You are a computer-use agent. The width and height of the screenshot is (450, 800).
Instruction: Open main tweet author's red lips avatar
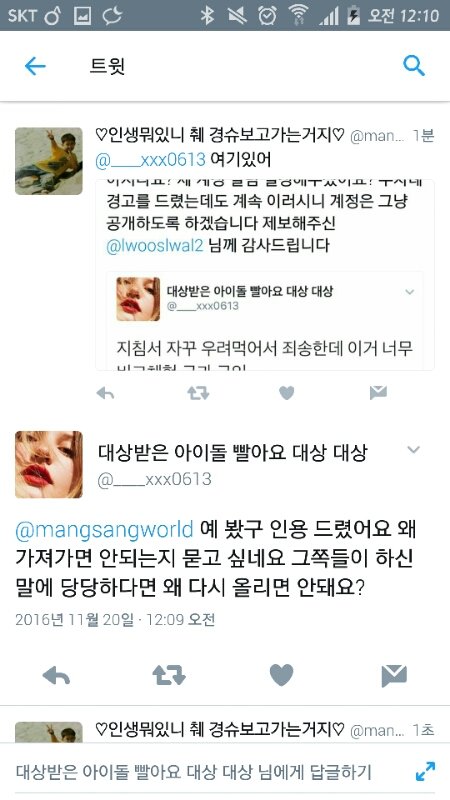click(x=48, y=464)
